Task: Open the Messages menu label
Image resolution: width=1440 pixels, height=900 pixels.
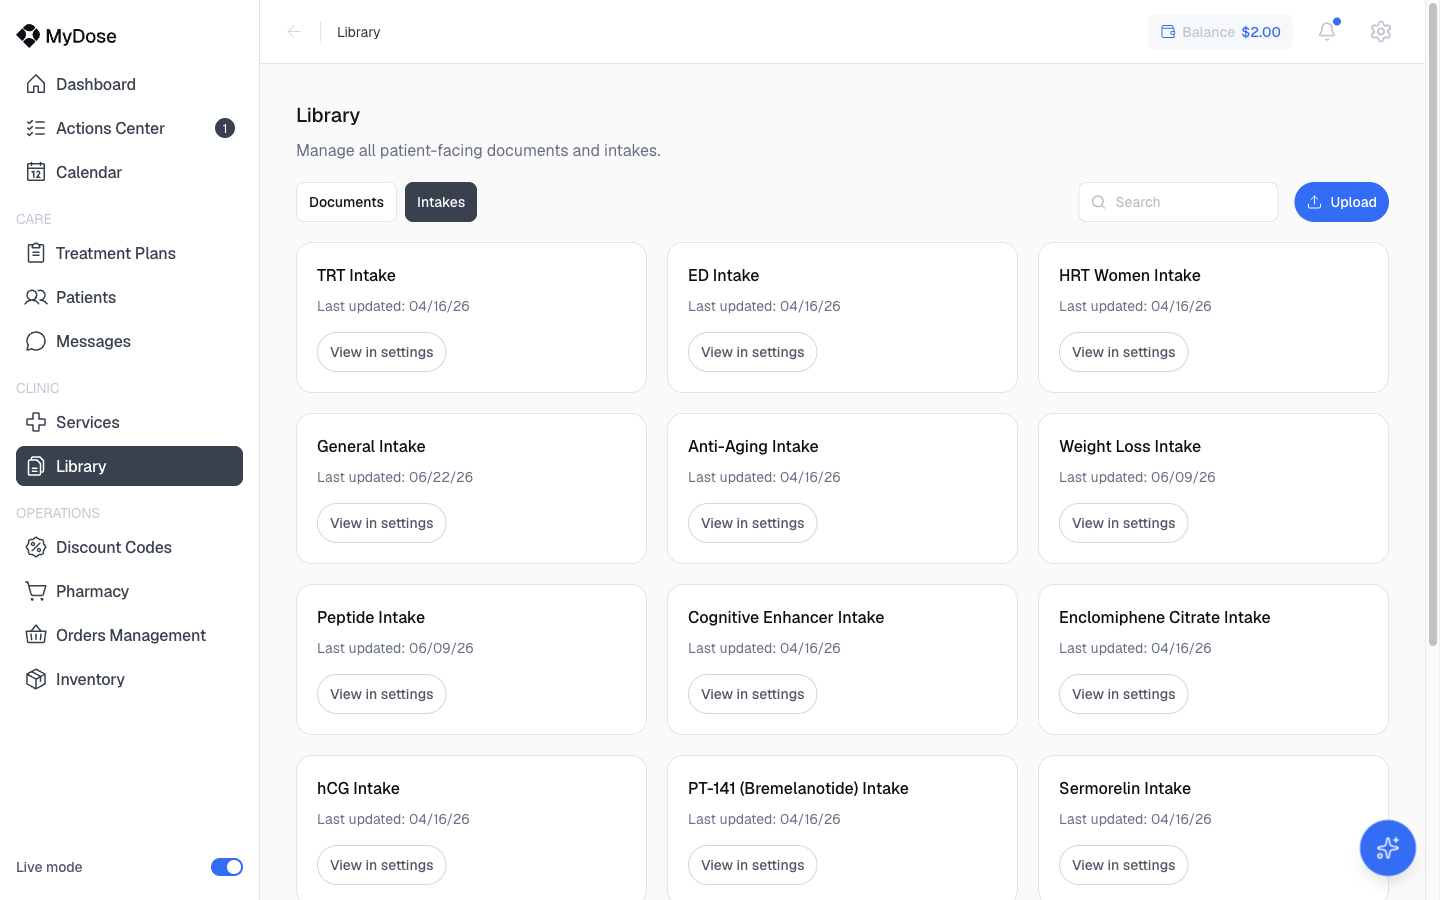Action: (x=93, y=341)
